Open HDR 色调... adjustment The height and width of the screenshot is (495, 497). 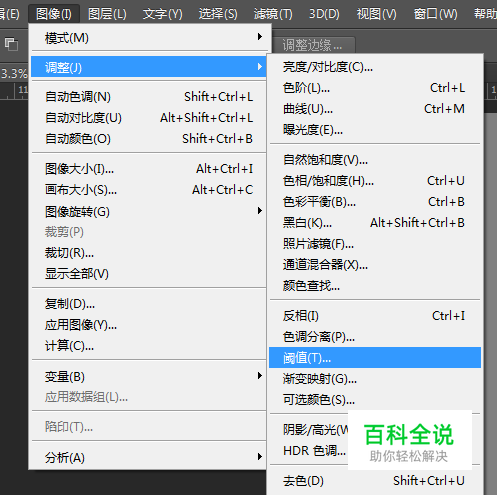pyautogui.click(x=314, y=451)
